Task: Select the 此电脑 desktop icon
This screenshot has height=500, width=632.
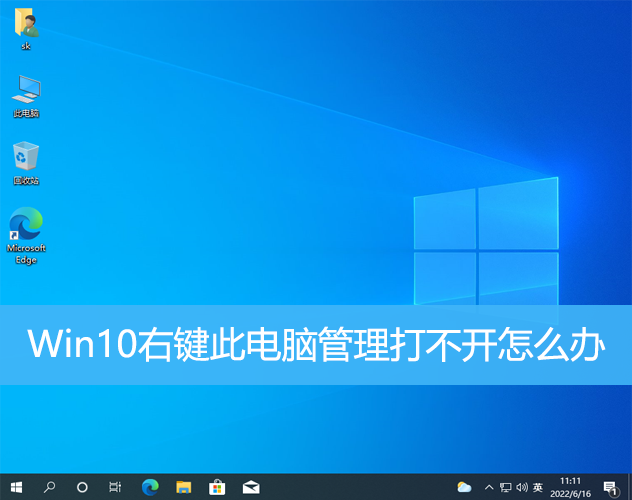Action: (26, 93)
